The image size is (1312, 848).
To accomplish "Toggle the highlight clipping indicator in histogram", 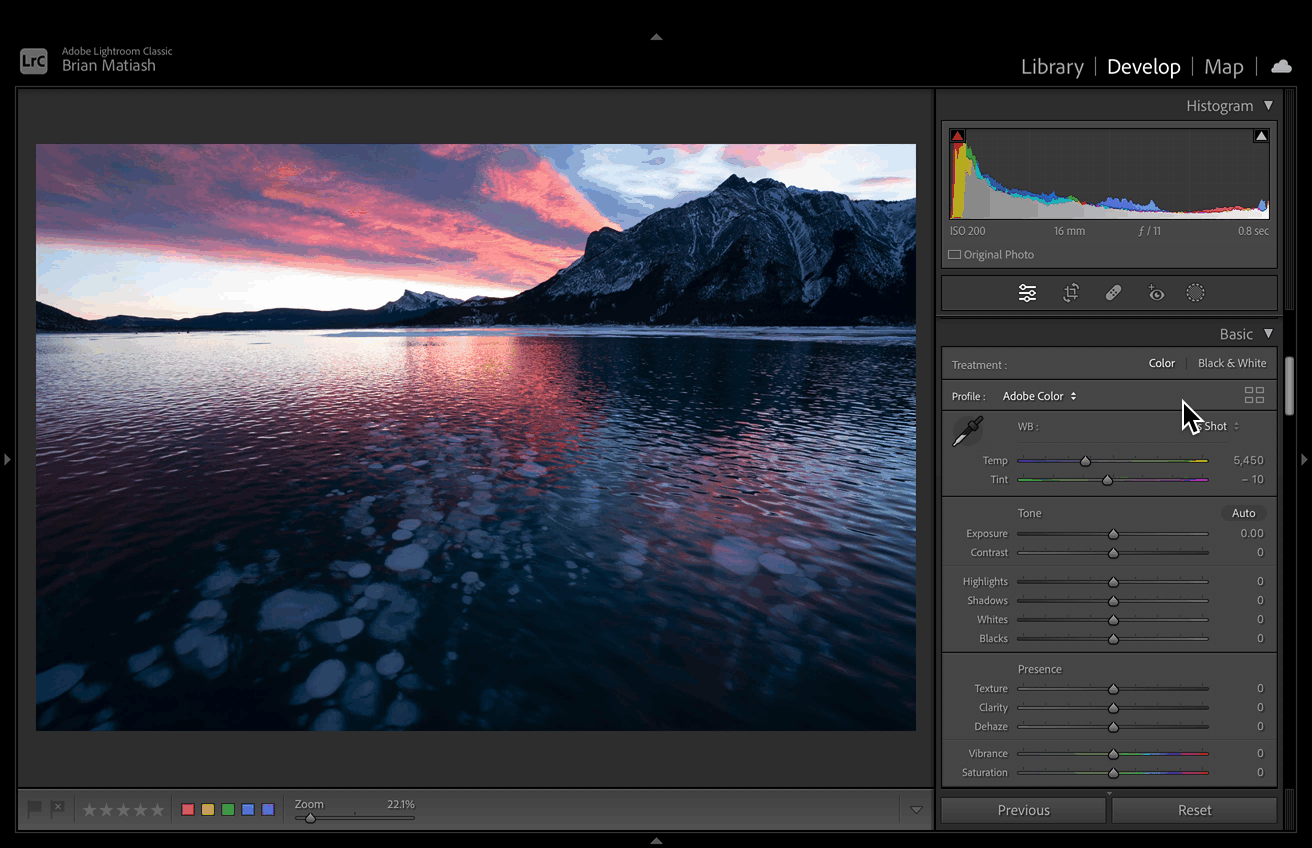I will click(1261, 136).
